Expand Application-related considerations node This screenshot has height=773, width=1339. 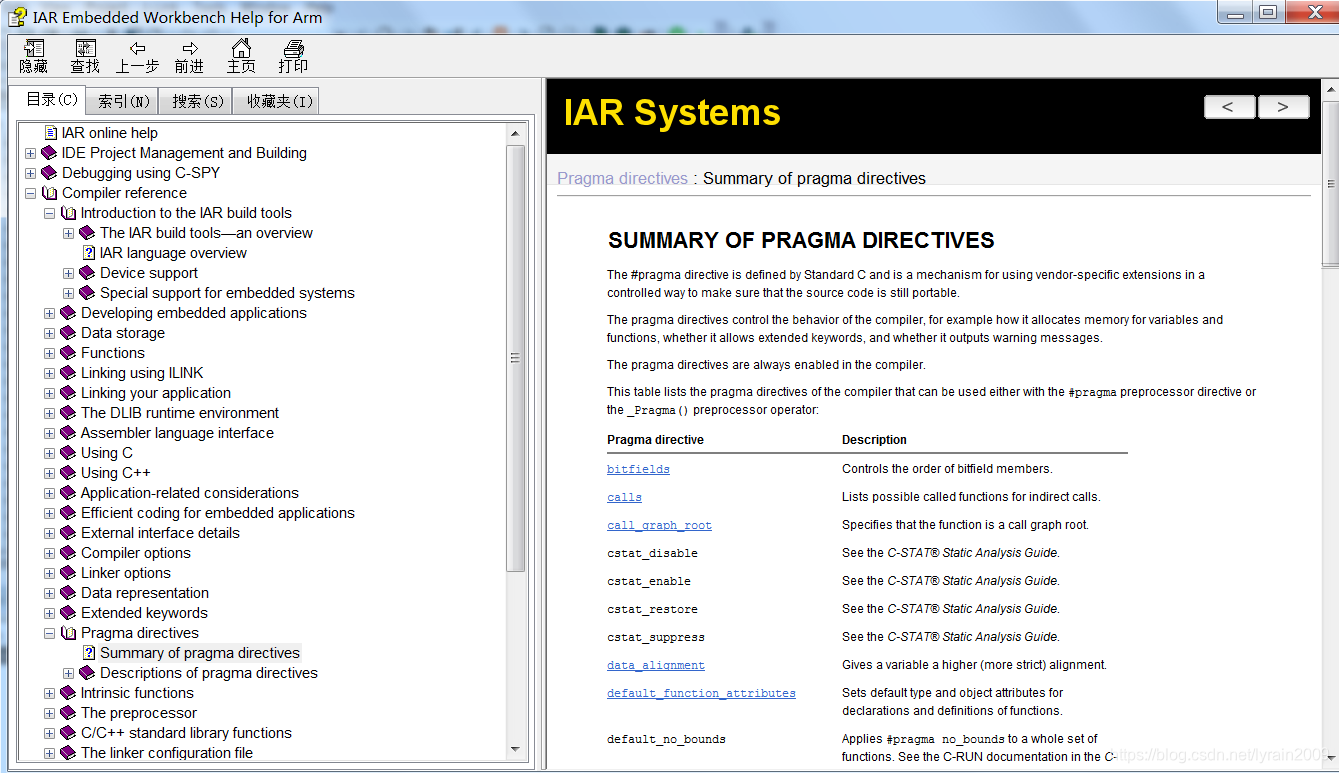49,493
